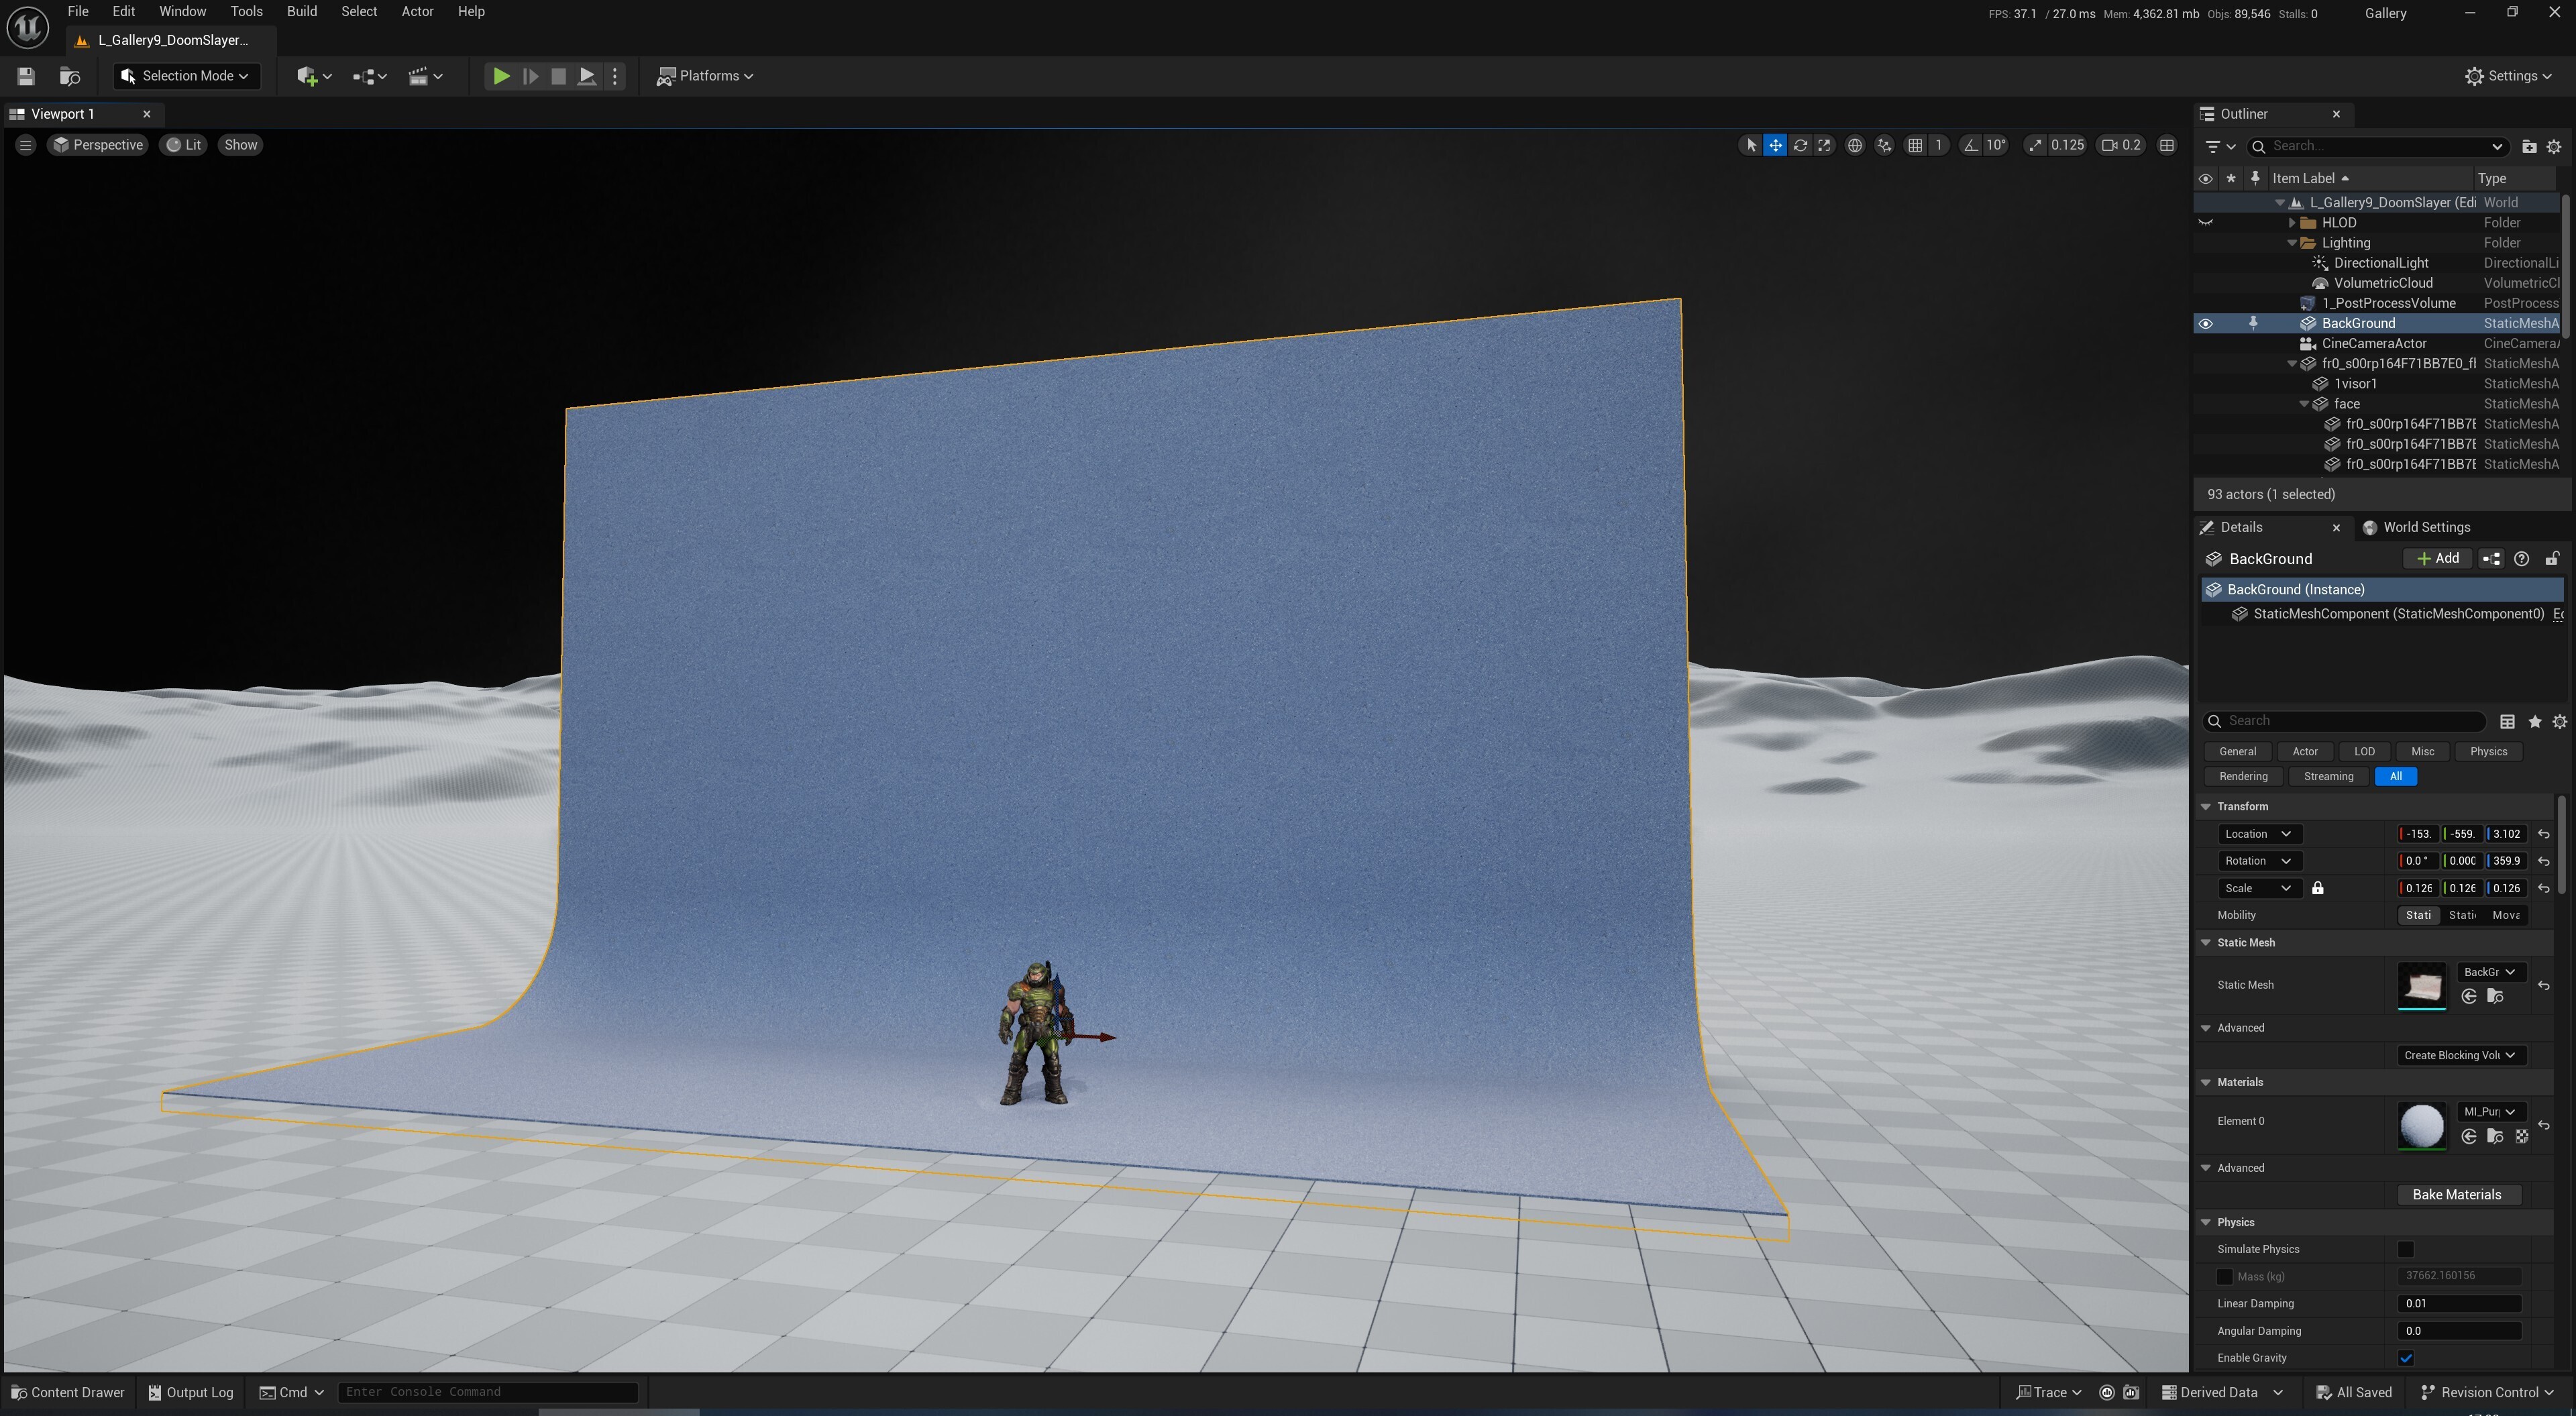Switch to World Settings tab
The image size is (2576, 1416).
(2416, 527)
